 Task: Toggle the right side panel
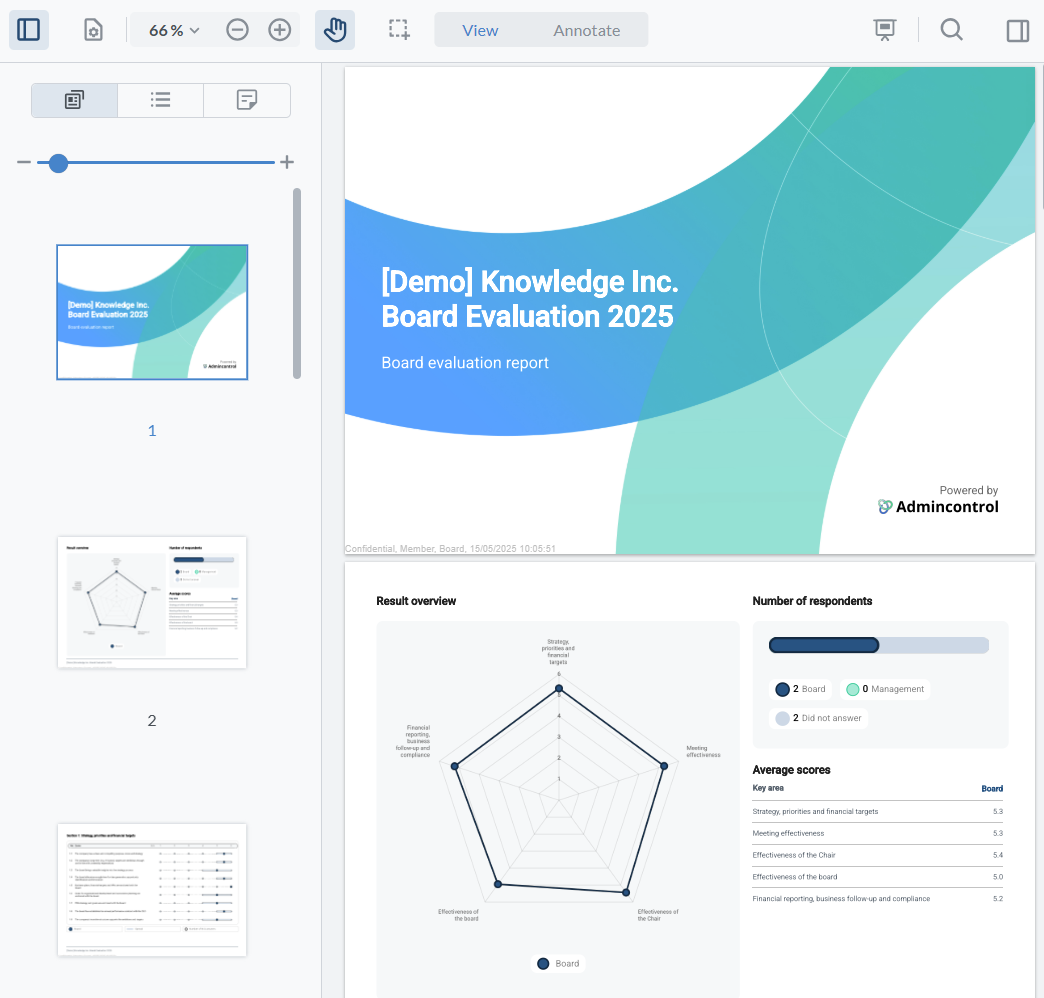coord(1017,30)
